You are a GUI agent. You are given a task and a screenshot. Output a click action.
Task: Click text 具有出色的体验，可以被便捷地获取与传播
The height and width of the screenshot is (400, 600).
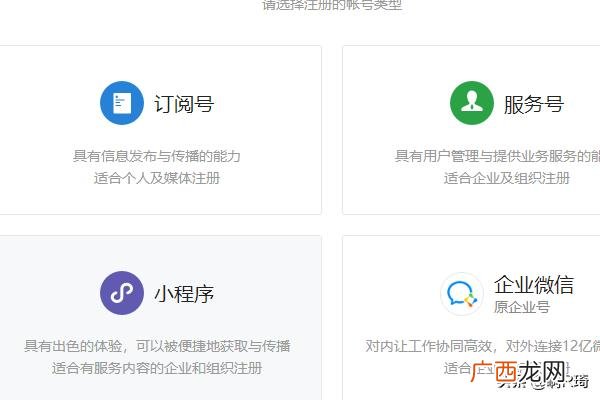point(157,346)
